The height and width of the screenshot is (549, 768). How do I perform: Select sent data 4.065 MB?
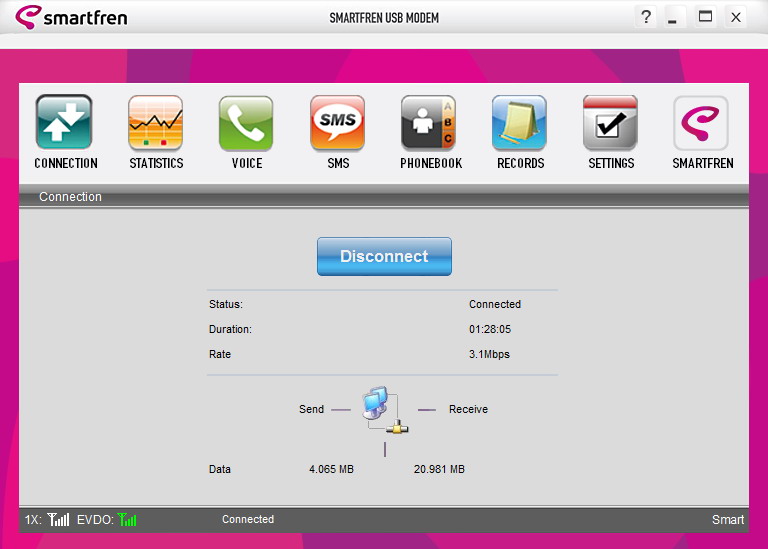331,469
